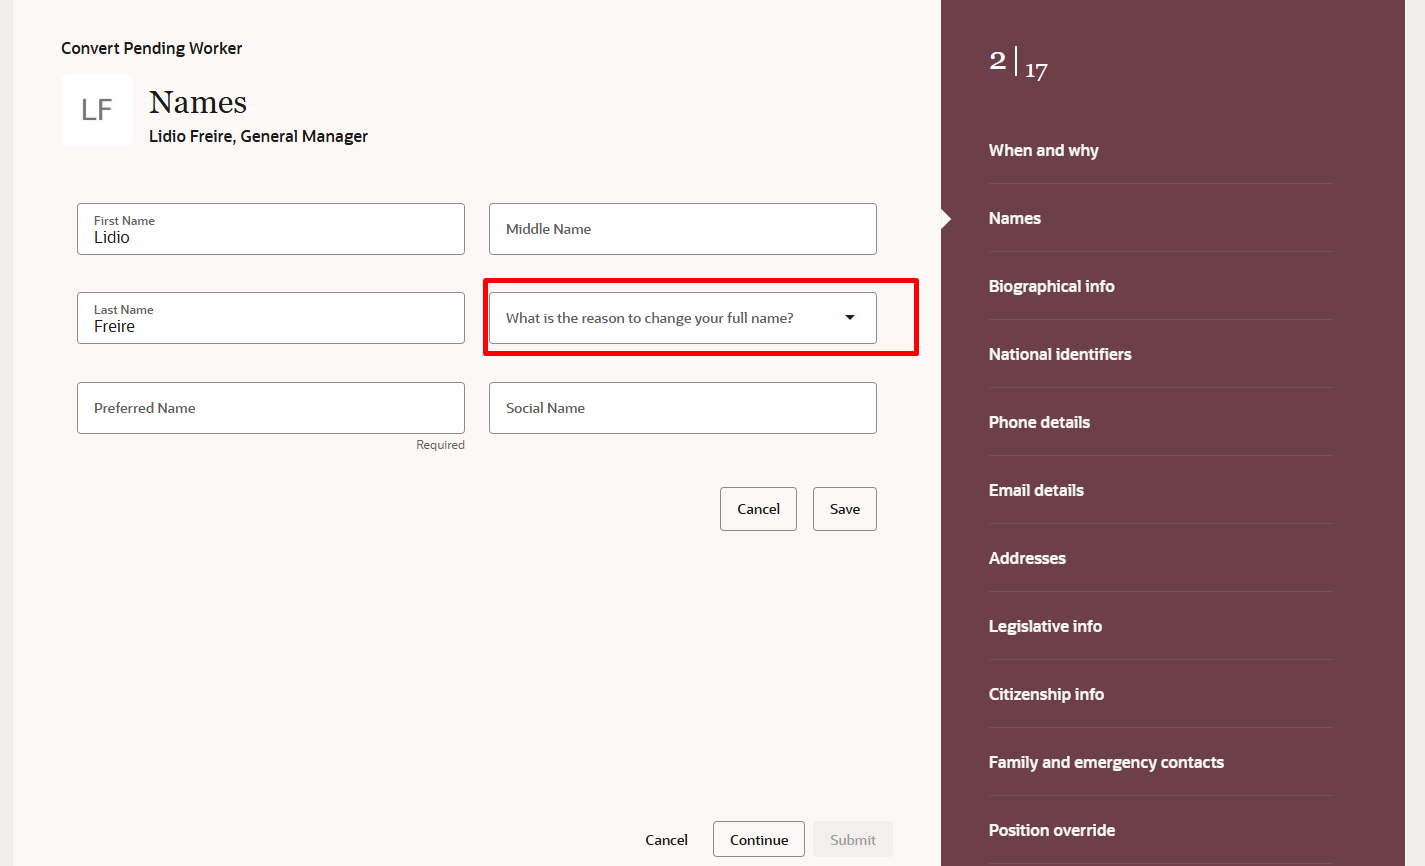The image size is (1425, 866).
Task: Open the Email details step
Action: (x=1037, y=490)
